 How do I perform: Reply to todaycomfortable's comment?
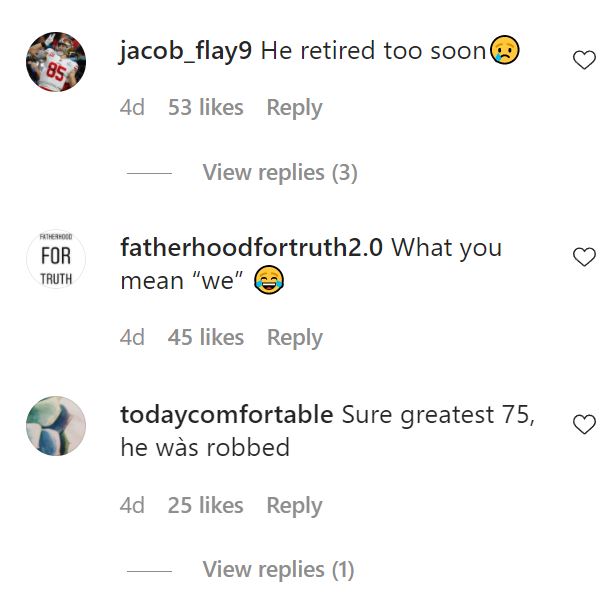[x=294, y=506]
